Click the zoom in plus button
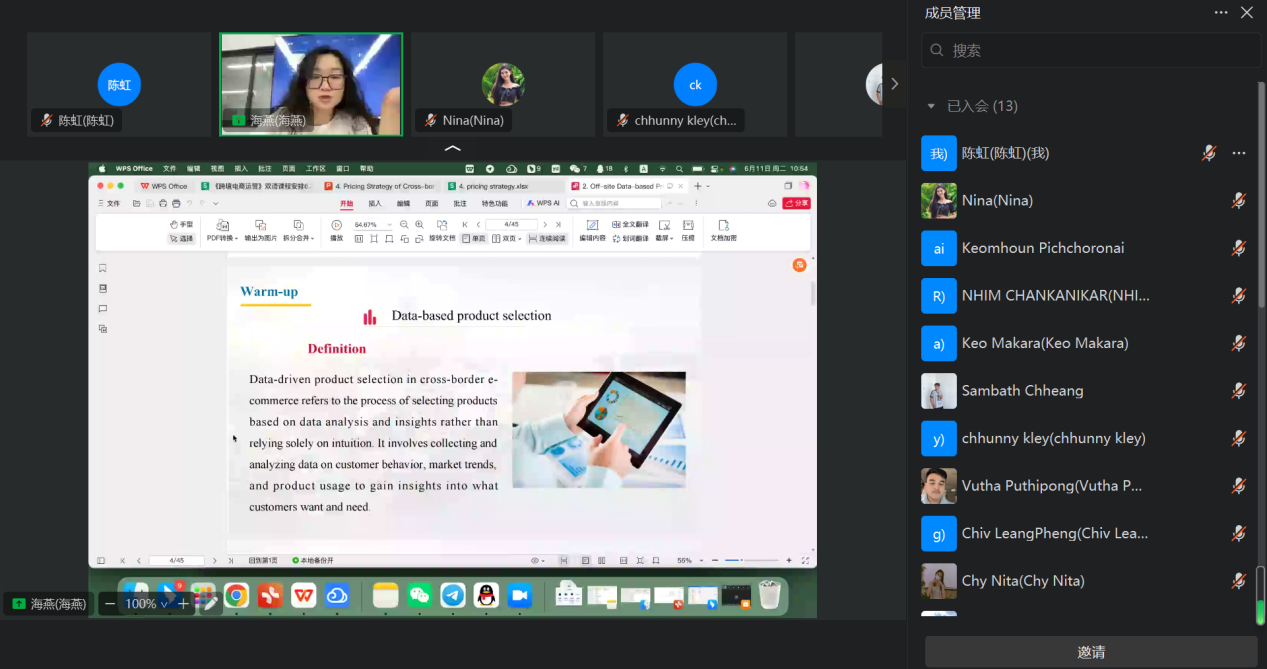 click(x=183, y=604)
